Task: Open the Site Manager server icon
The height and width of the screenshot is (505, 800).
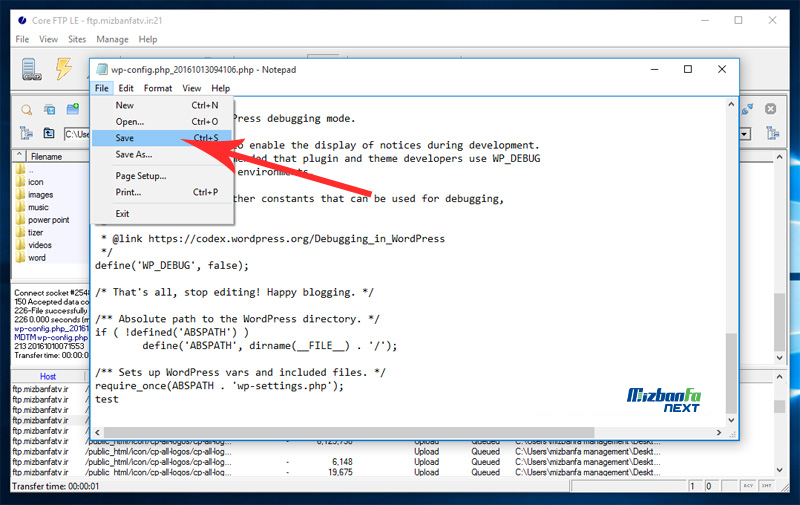Action: pos(32,69)
